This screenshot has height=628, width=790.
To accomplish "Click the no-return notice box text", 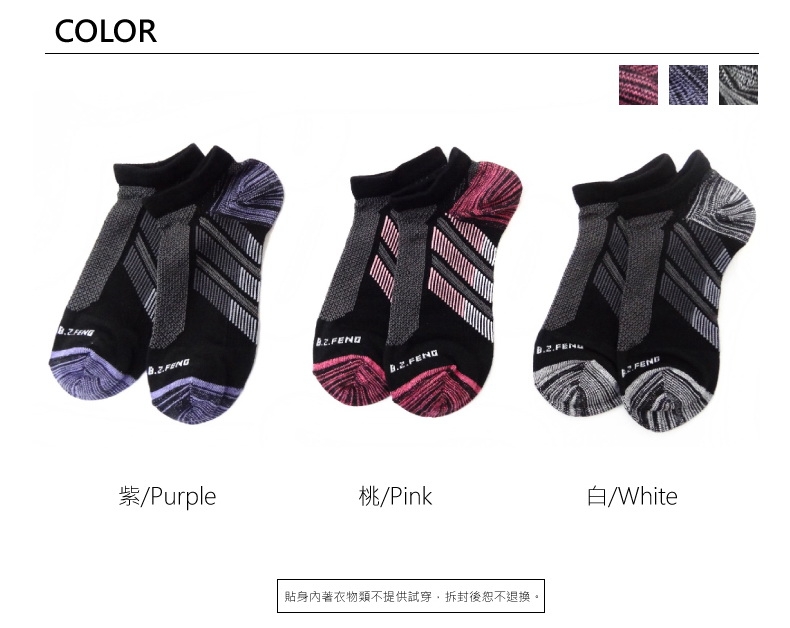I will [411, 596].
